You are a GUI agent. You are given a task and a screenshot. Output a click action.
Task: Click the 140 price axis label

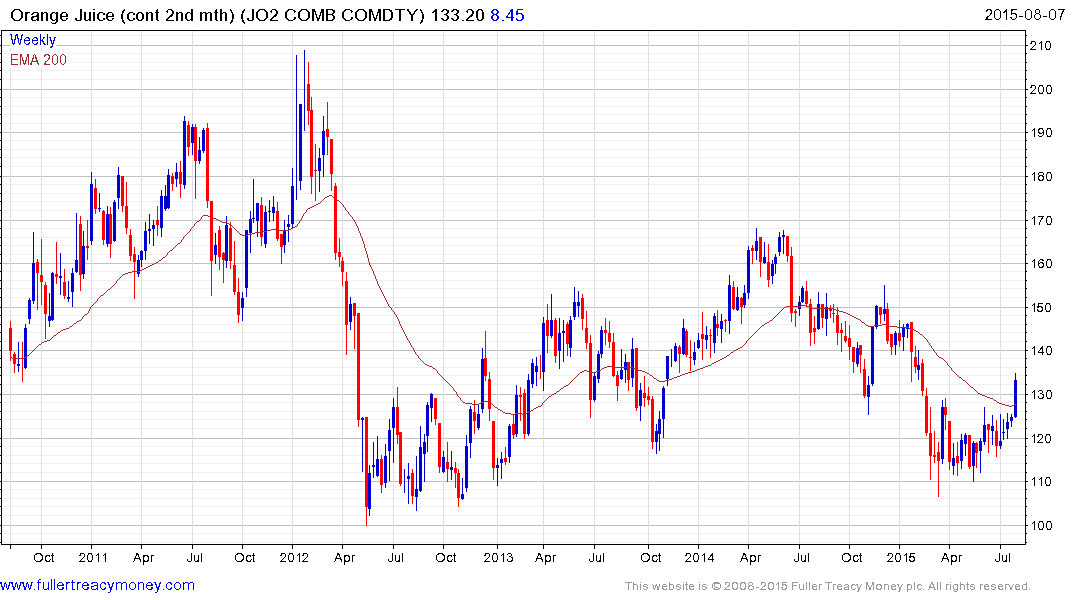coord(1041,351)
